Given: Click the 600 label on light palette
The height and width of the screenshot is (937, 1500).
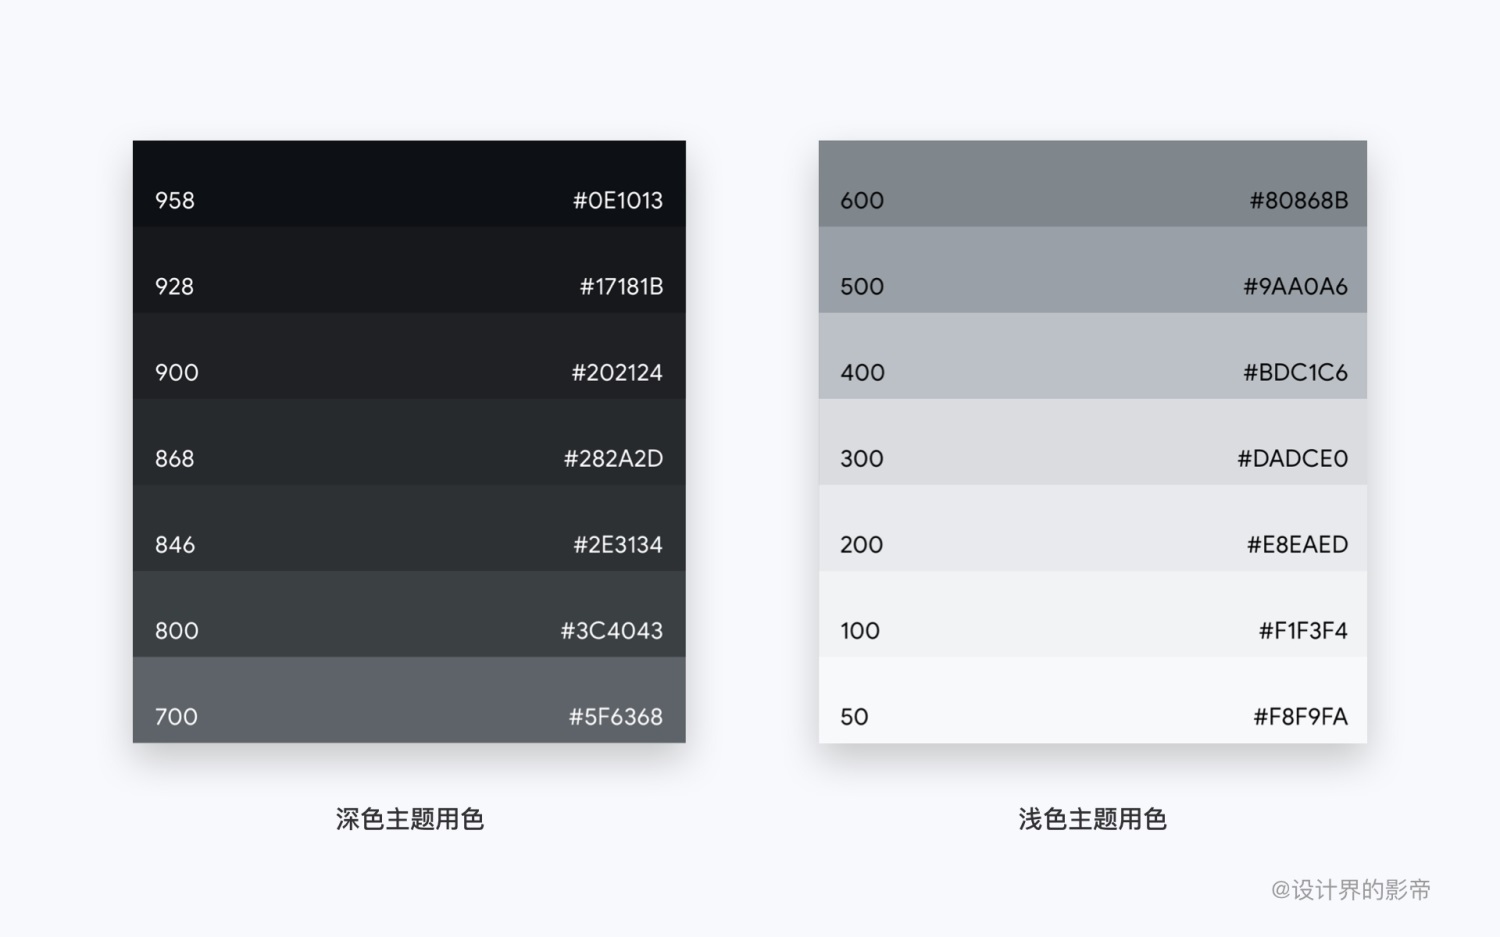Looking at the screenshot, I should 861,200.
